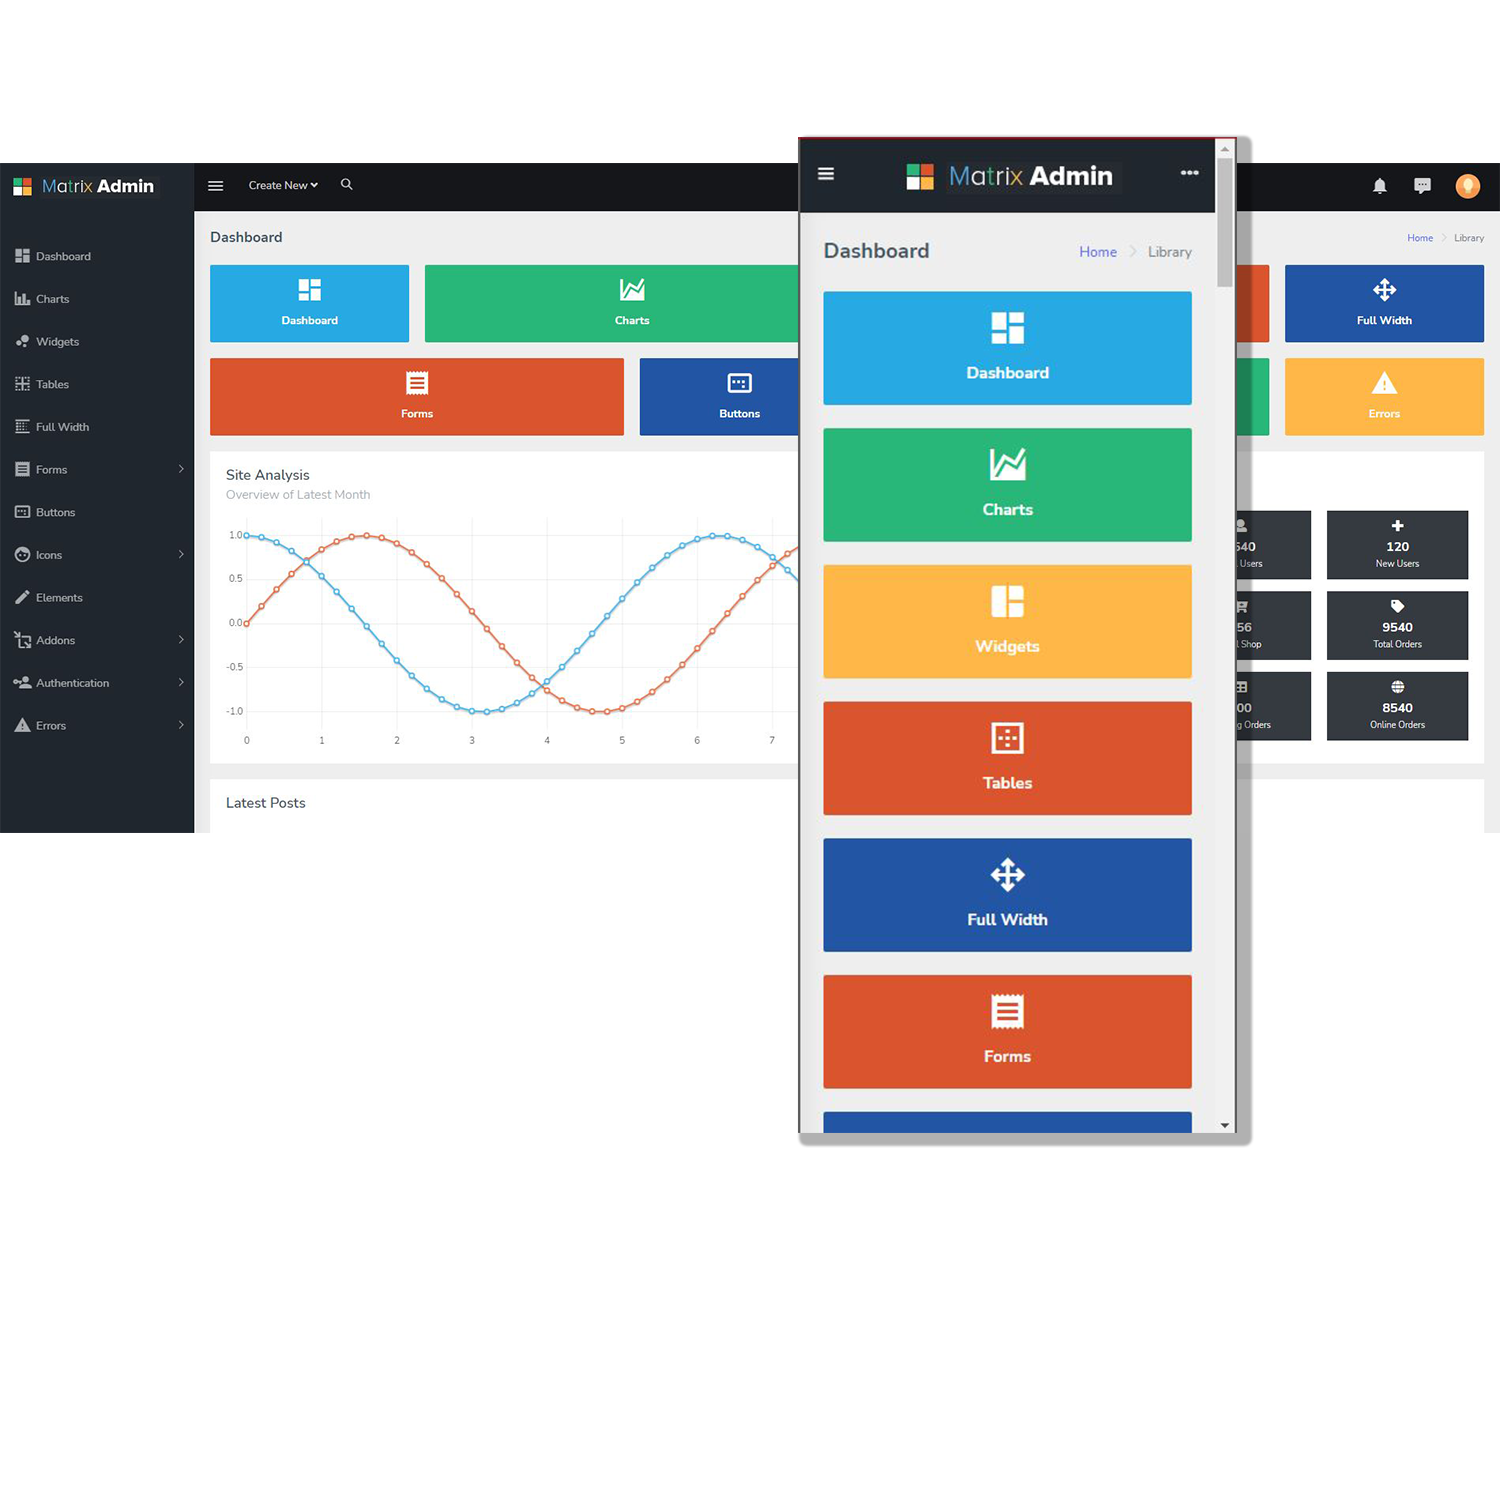The width and height of the screenshot is (1500, 1500).
Task: Expand the Forms submenu chevron in sidebar
Action: point(181,469)
